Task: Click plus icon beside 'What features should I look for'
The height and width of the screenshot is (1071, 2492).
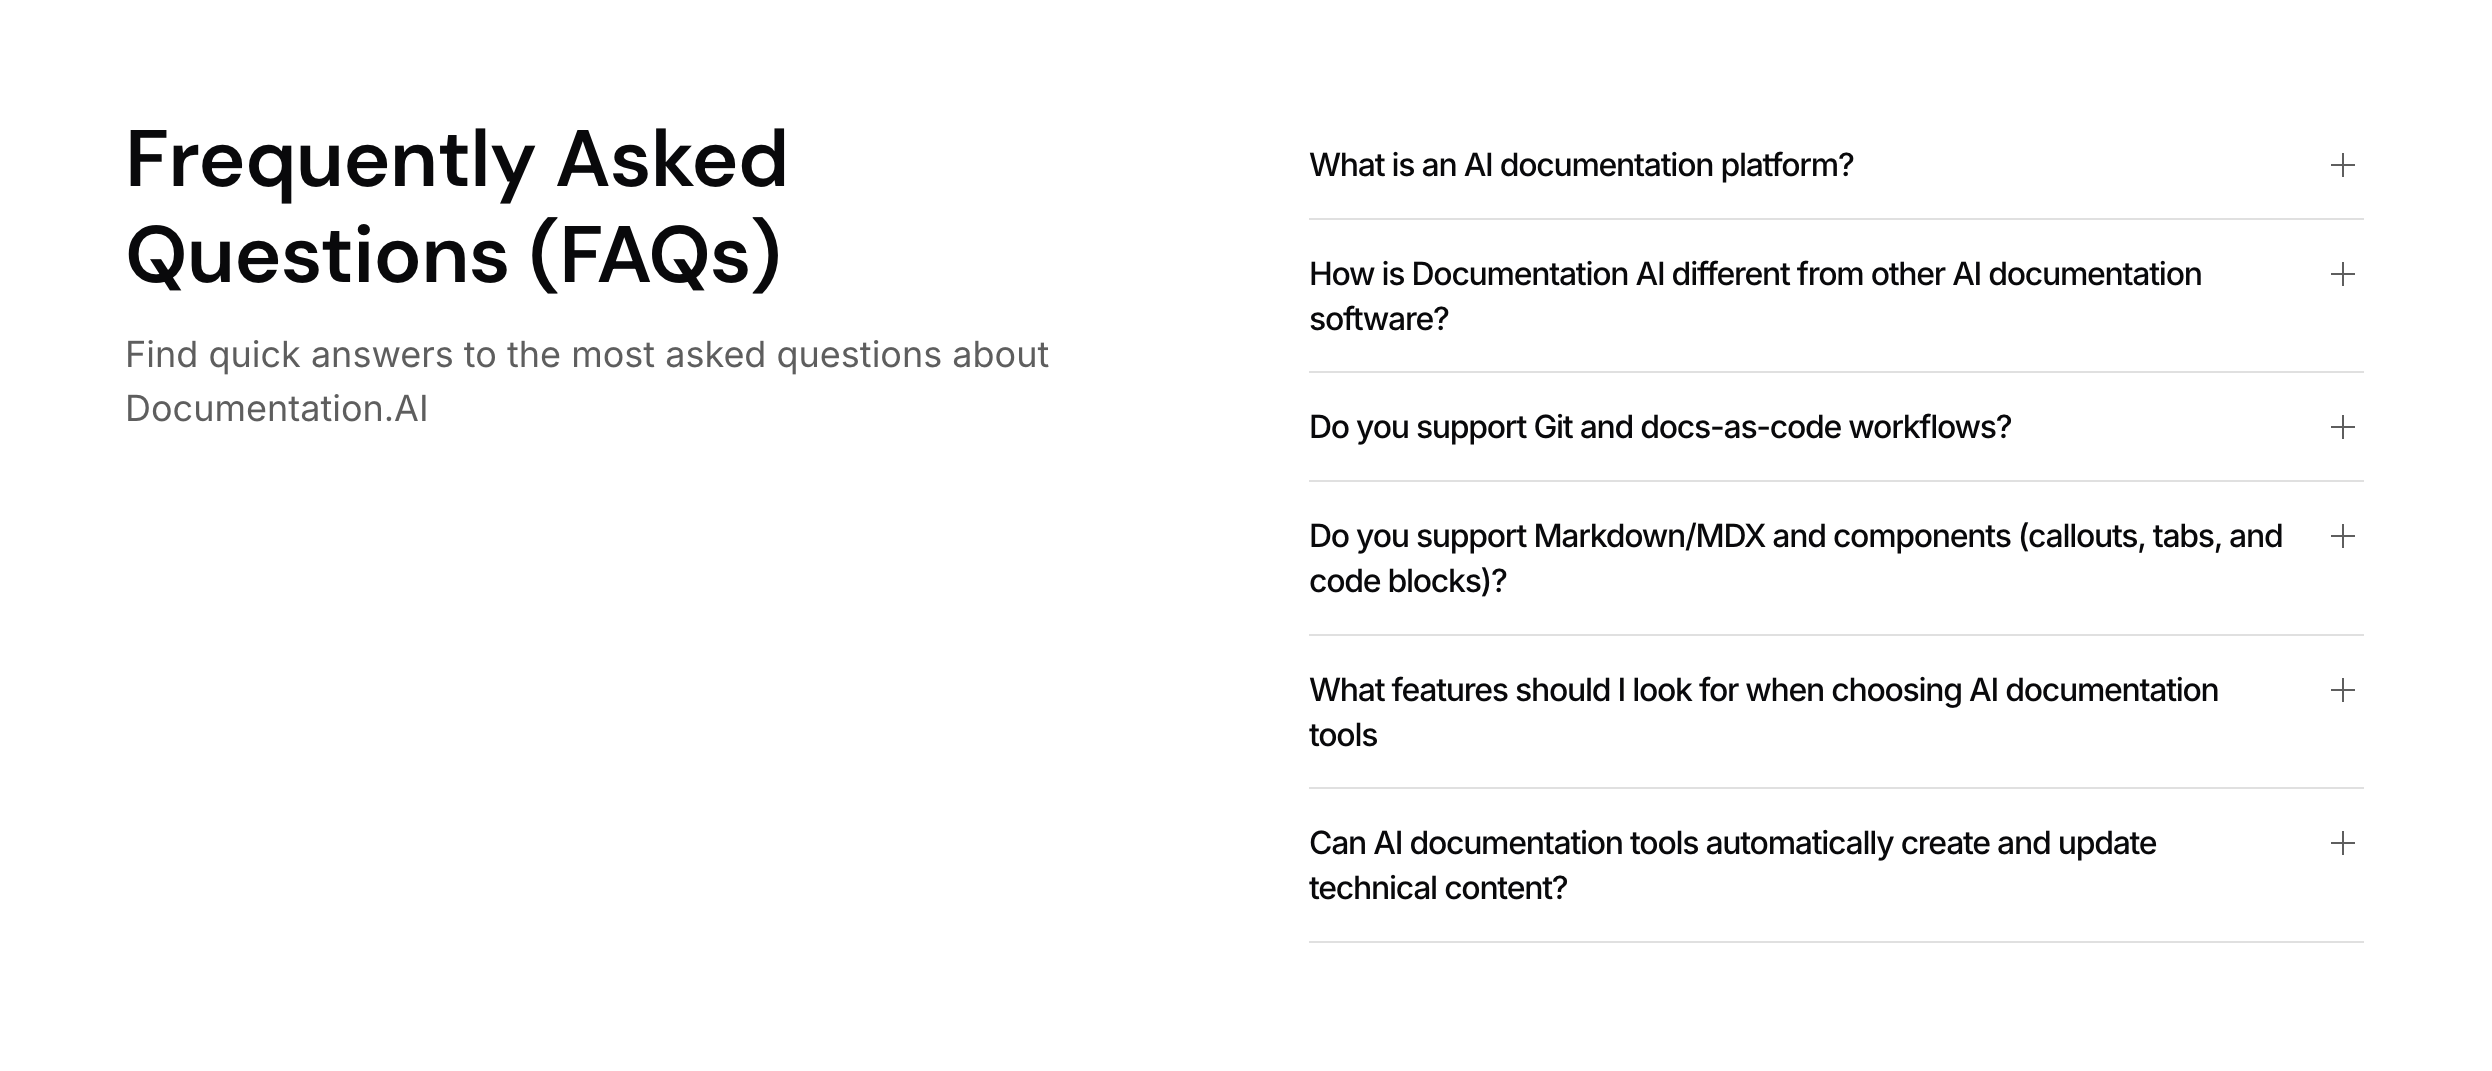Action: pos(2342,691)
